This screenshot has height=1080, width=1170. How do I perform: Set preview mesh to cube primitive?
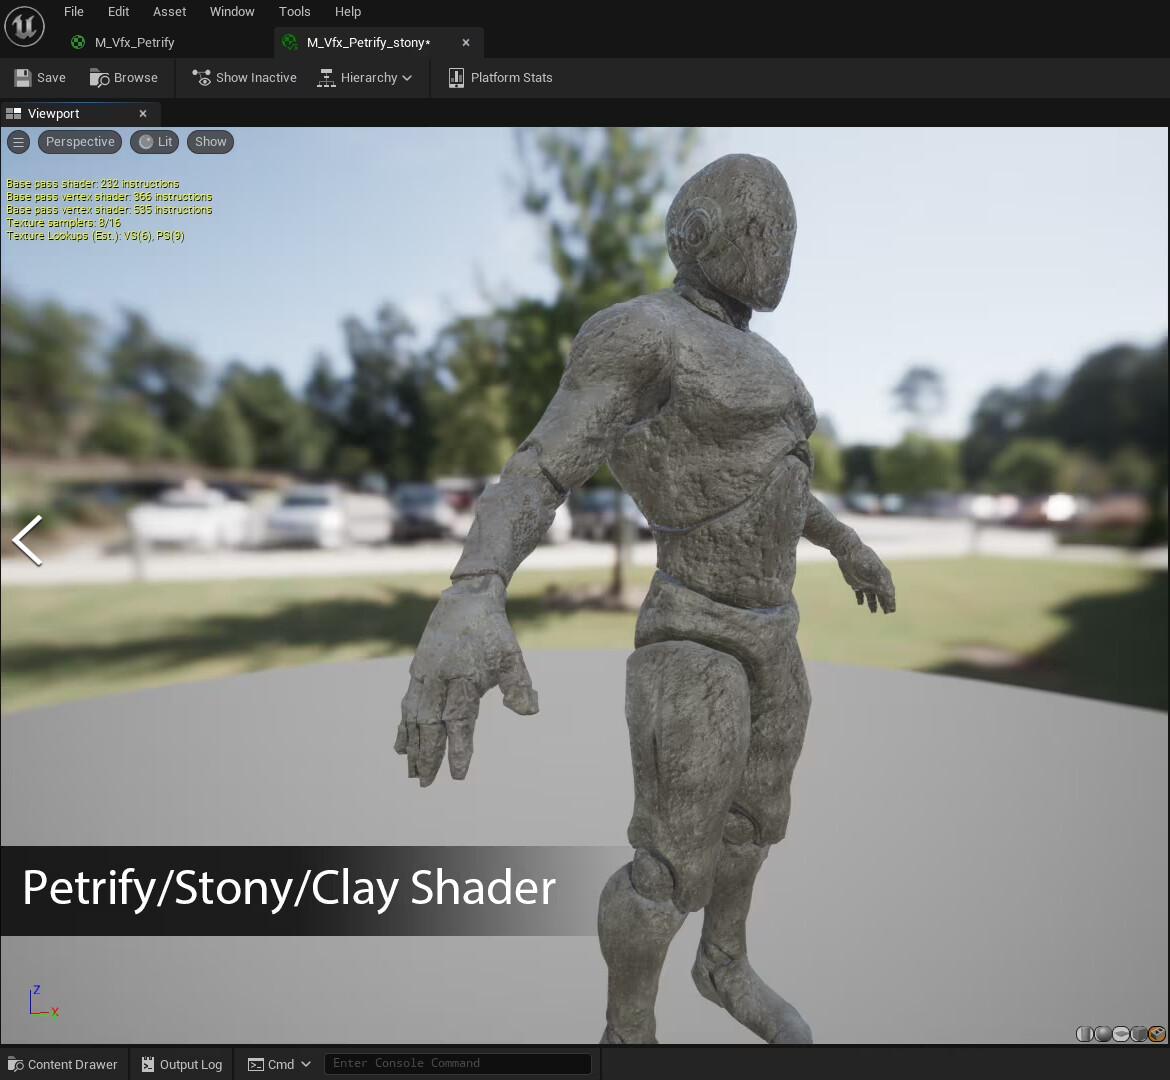(1139, 1034)
